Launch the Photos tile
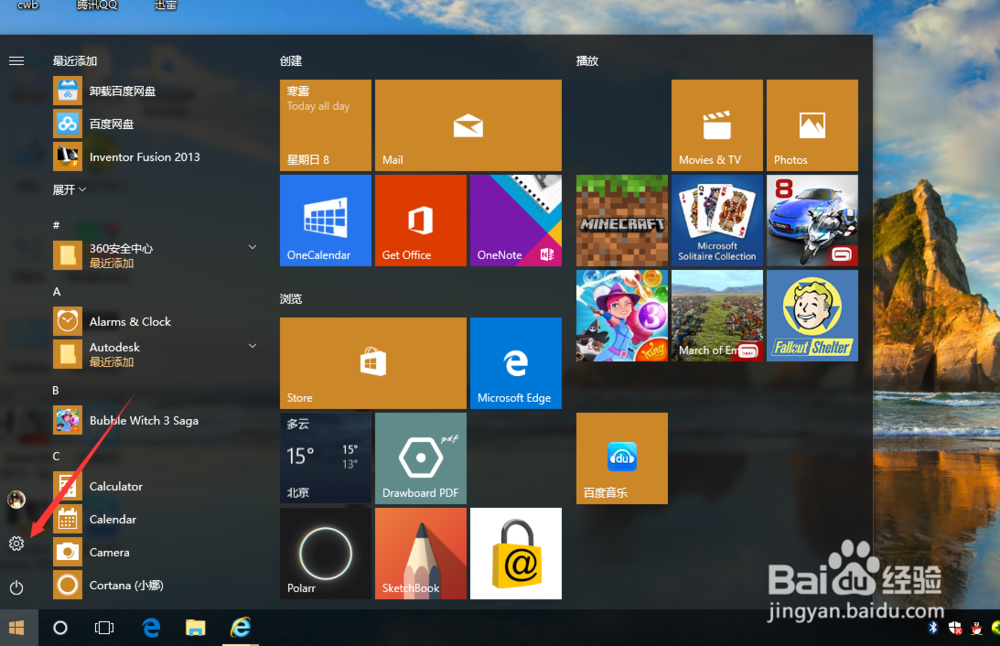 (812, 125)
